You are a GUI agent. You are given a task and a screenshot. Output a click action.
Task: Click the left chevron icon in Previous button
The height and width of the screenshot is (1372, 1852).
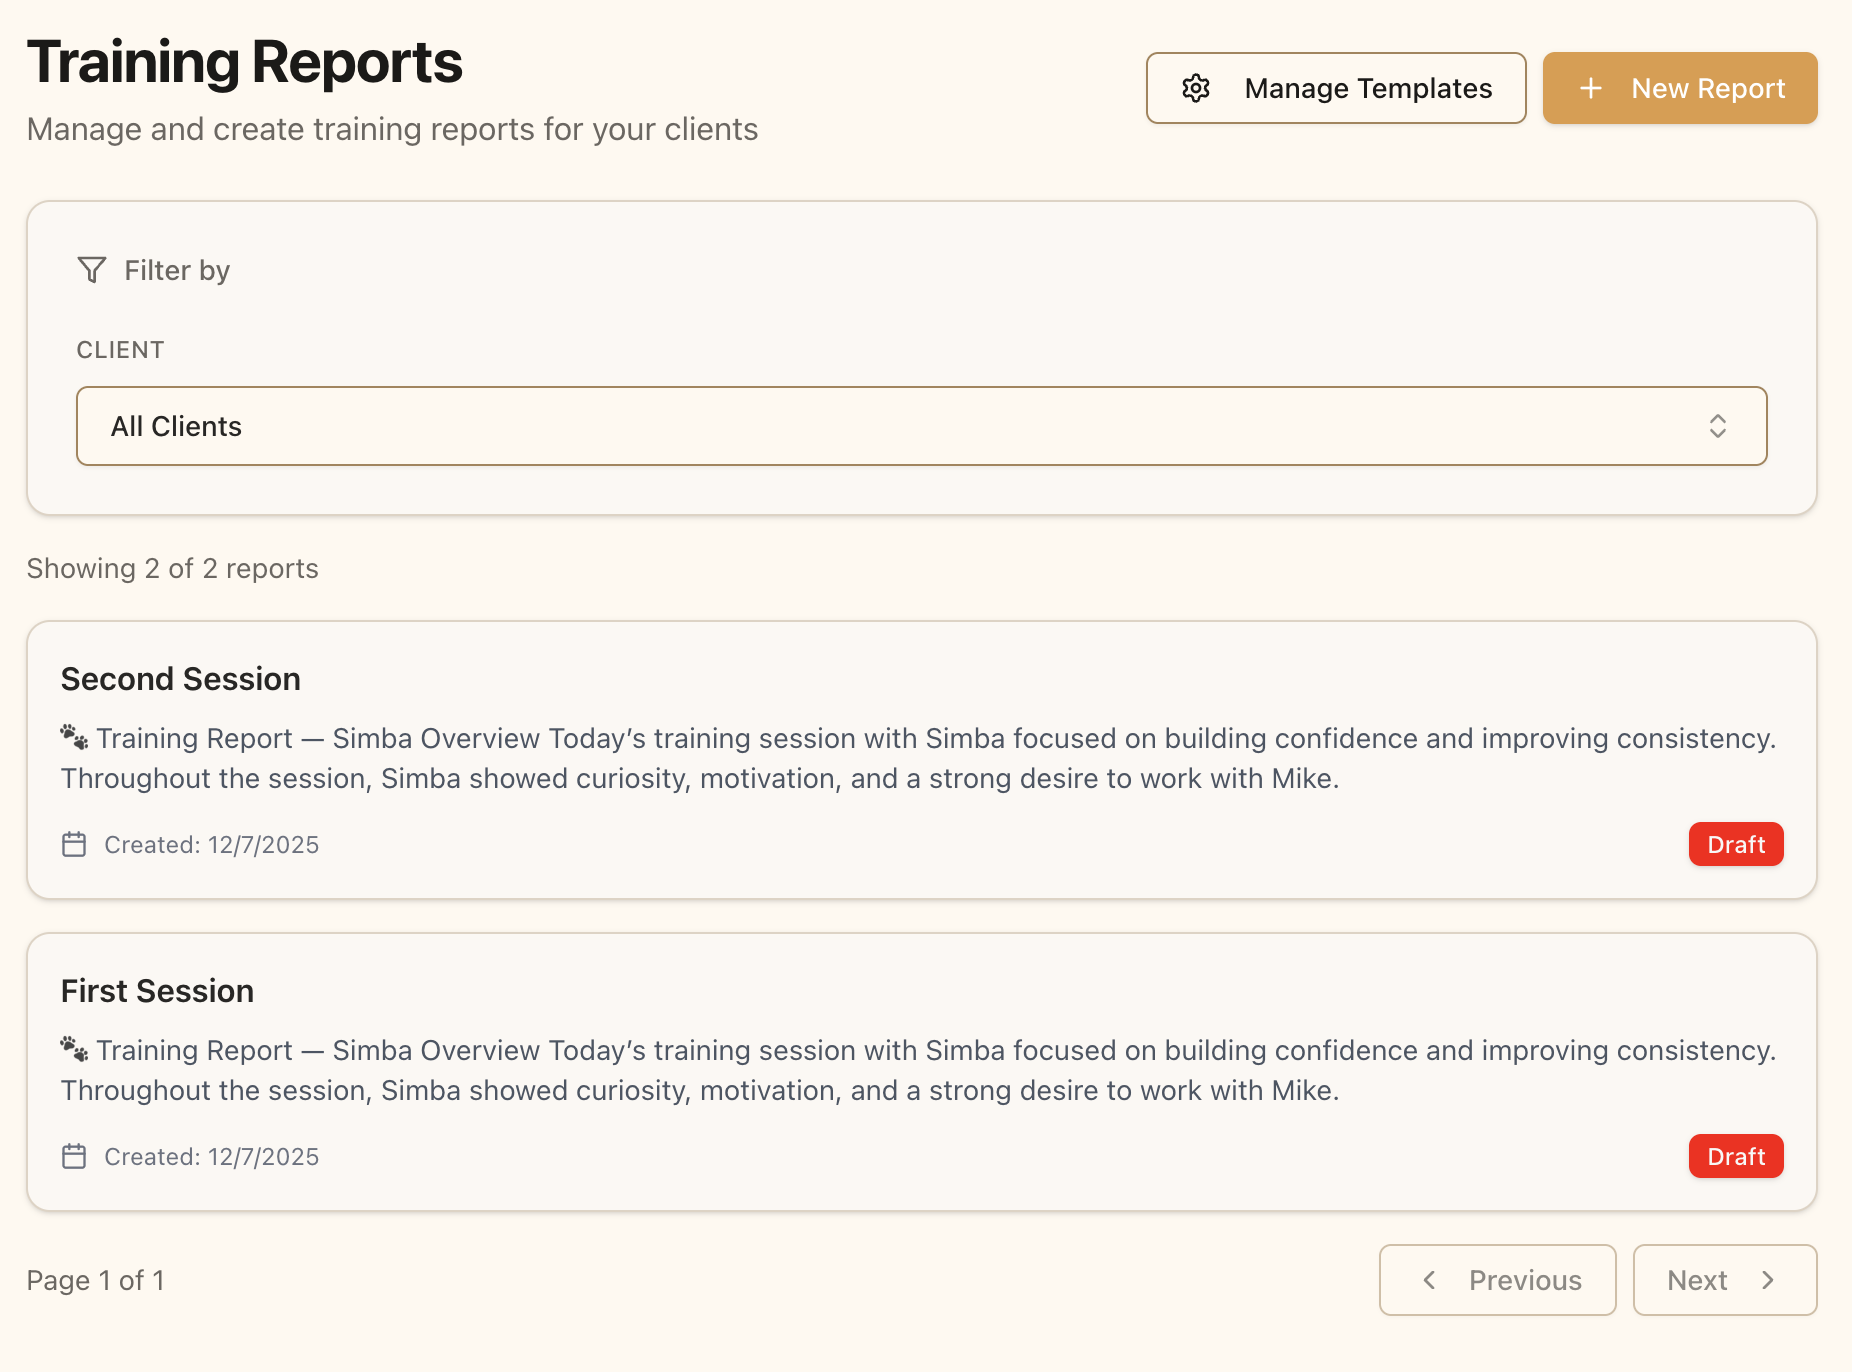click(1430, 1280)
